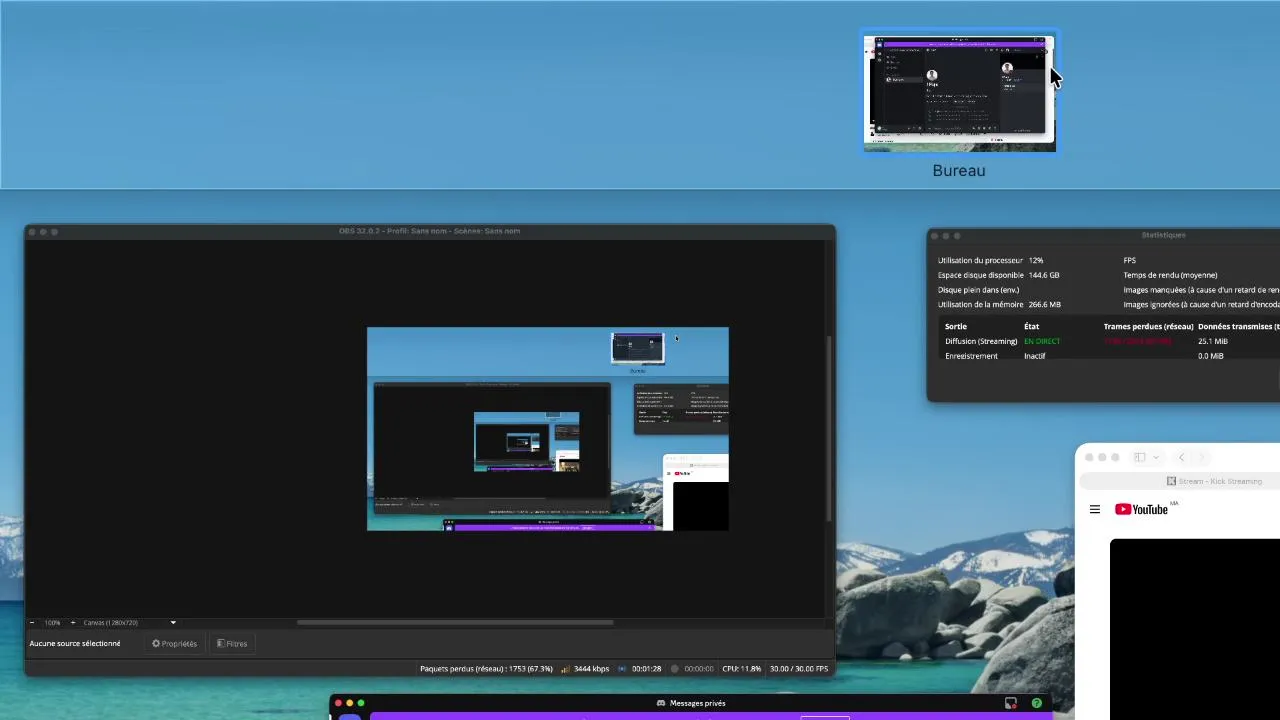The width and height of the screenshot is (1280, 720).
Task: Click the recording status circle icon
Action: pyautogui.click(x=675, y=669)
